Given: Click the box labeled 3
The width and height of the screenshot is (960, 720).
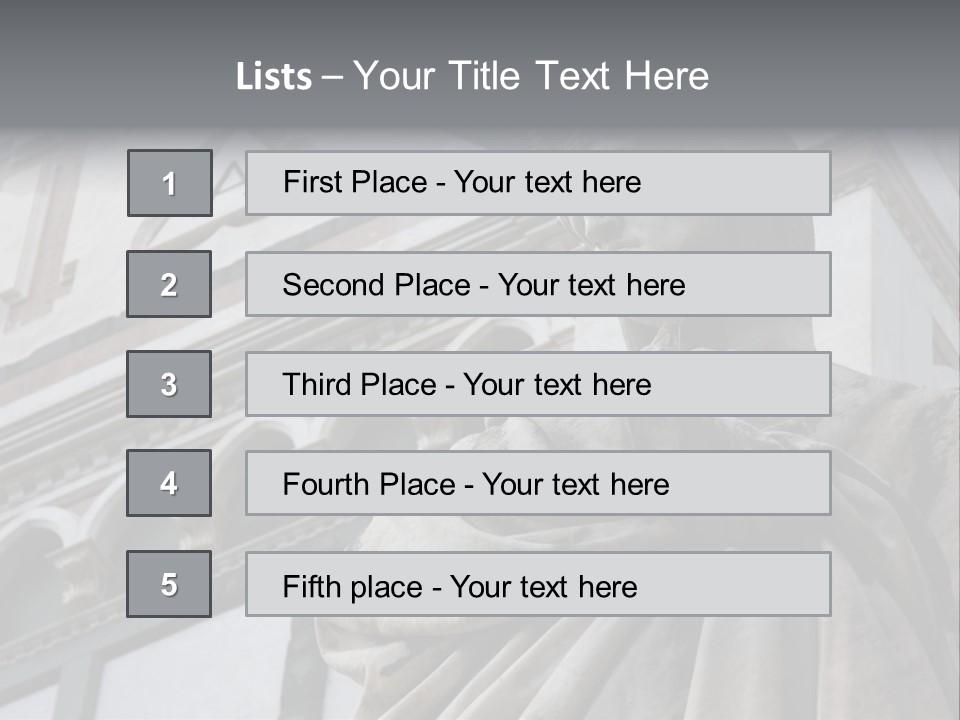Looking at the screenshot, I should pos(169,384).
